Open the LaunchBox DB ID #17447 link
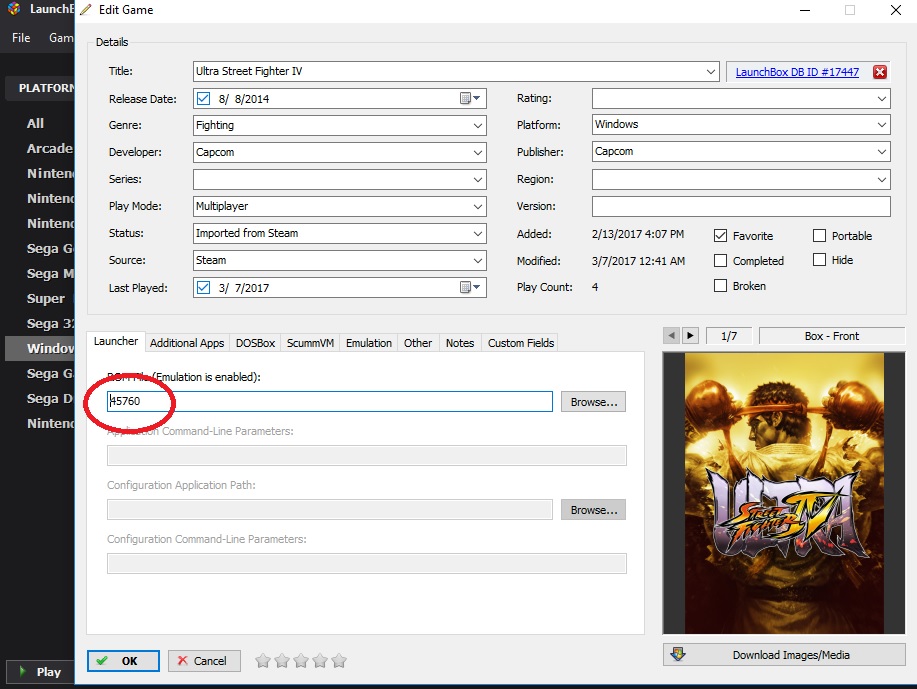Image resolution: width=917 pixels, height=689 pixels. point(797,72)
